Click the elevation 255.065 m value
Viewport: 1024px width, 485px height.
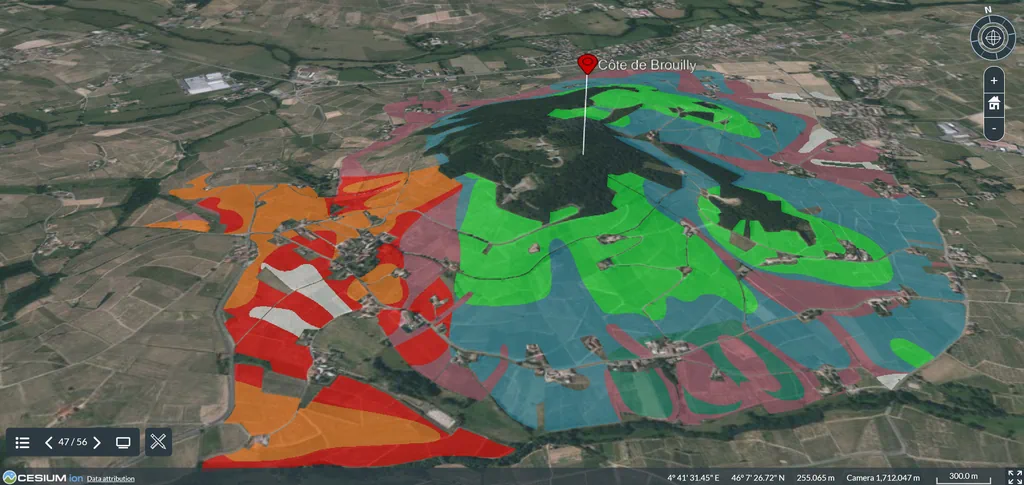click(816, 478)
